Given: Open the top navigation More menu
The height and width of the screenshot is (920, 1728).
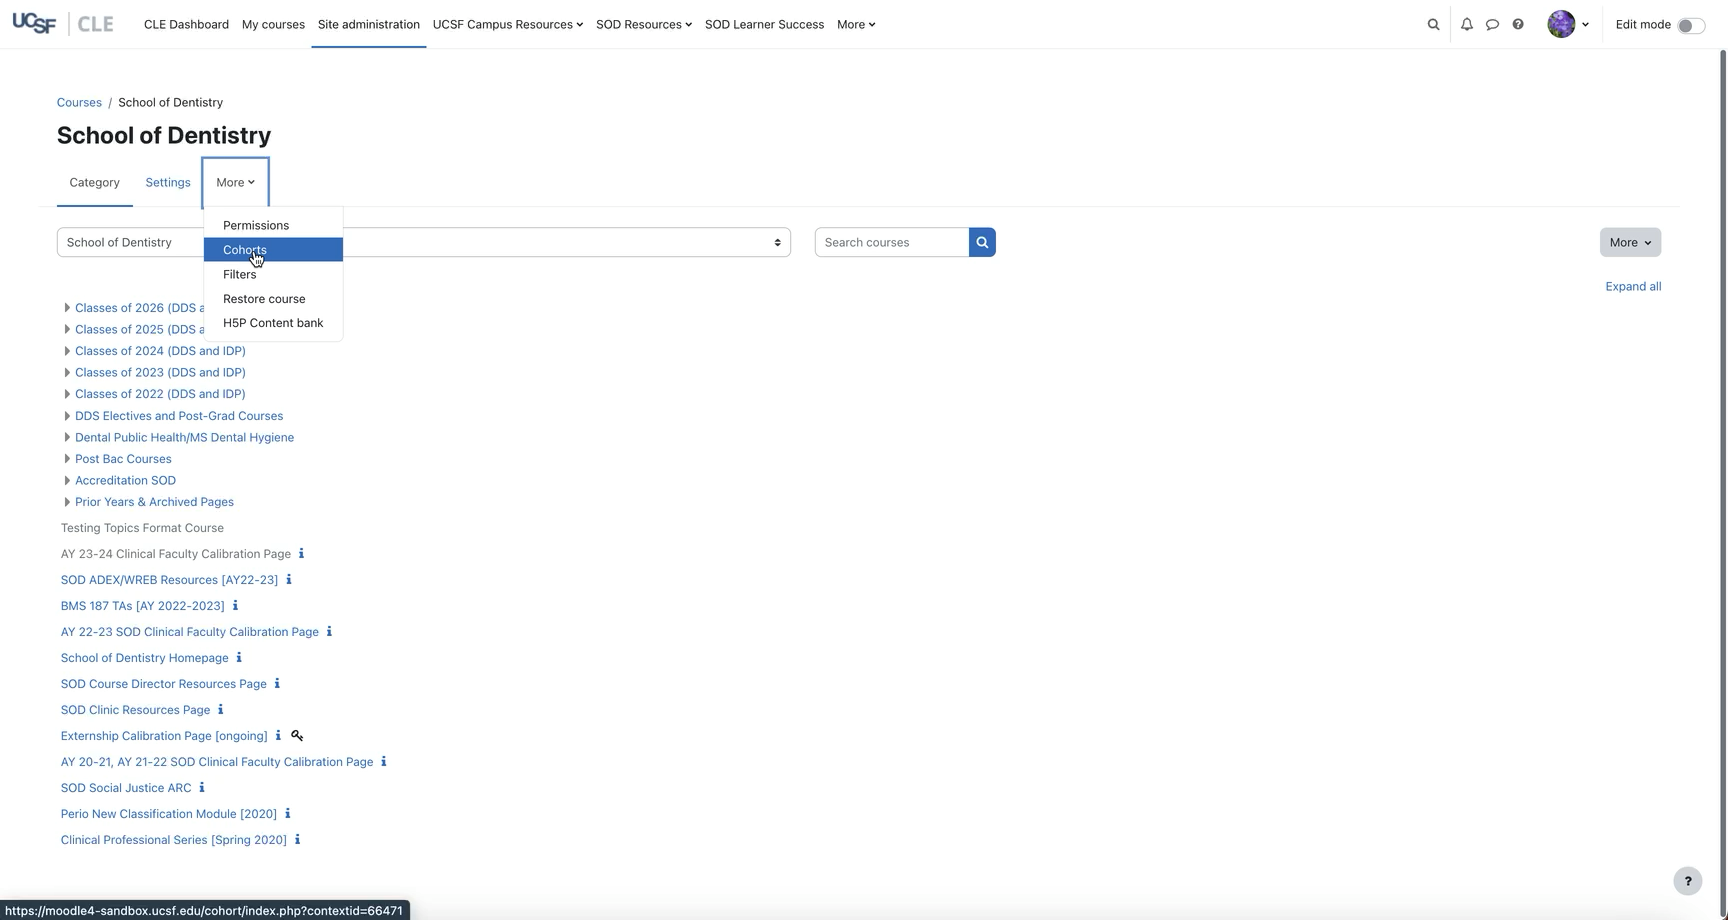Looking at the screenshot, I should pyautogui.click(x=856, y=24).
